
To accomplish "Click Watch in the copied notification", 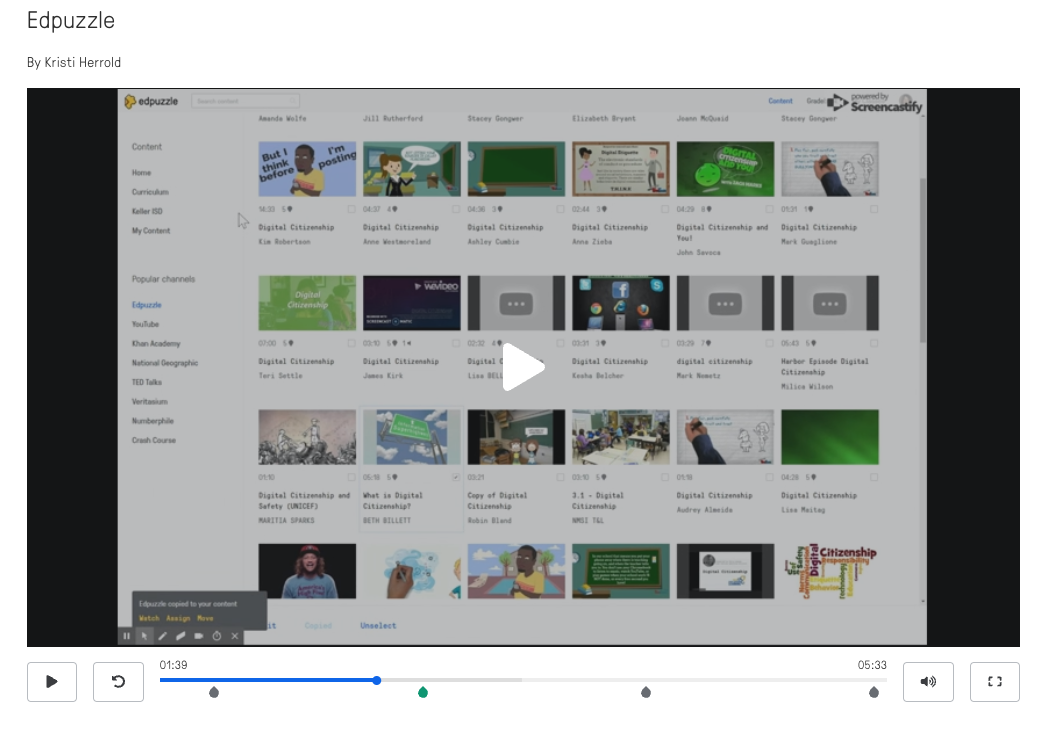I will (149, 618).
